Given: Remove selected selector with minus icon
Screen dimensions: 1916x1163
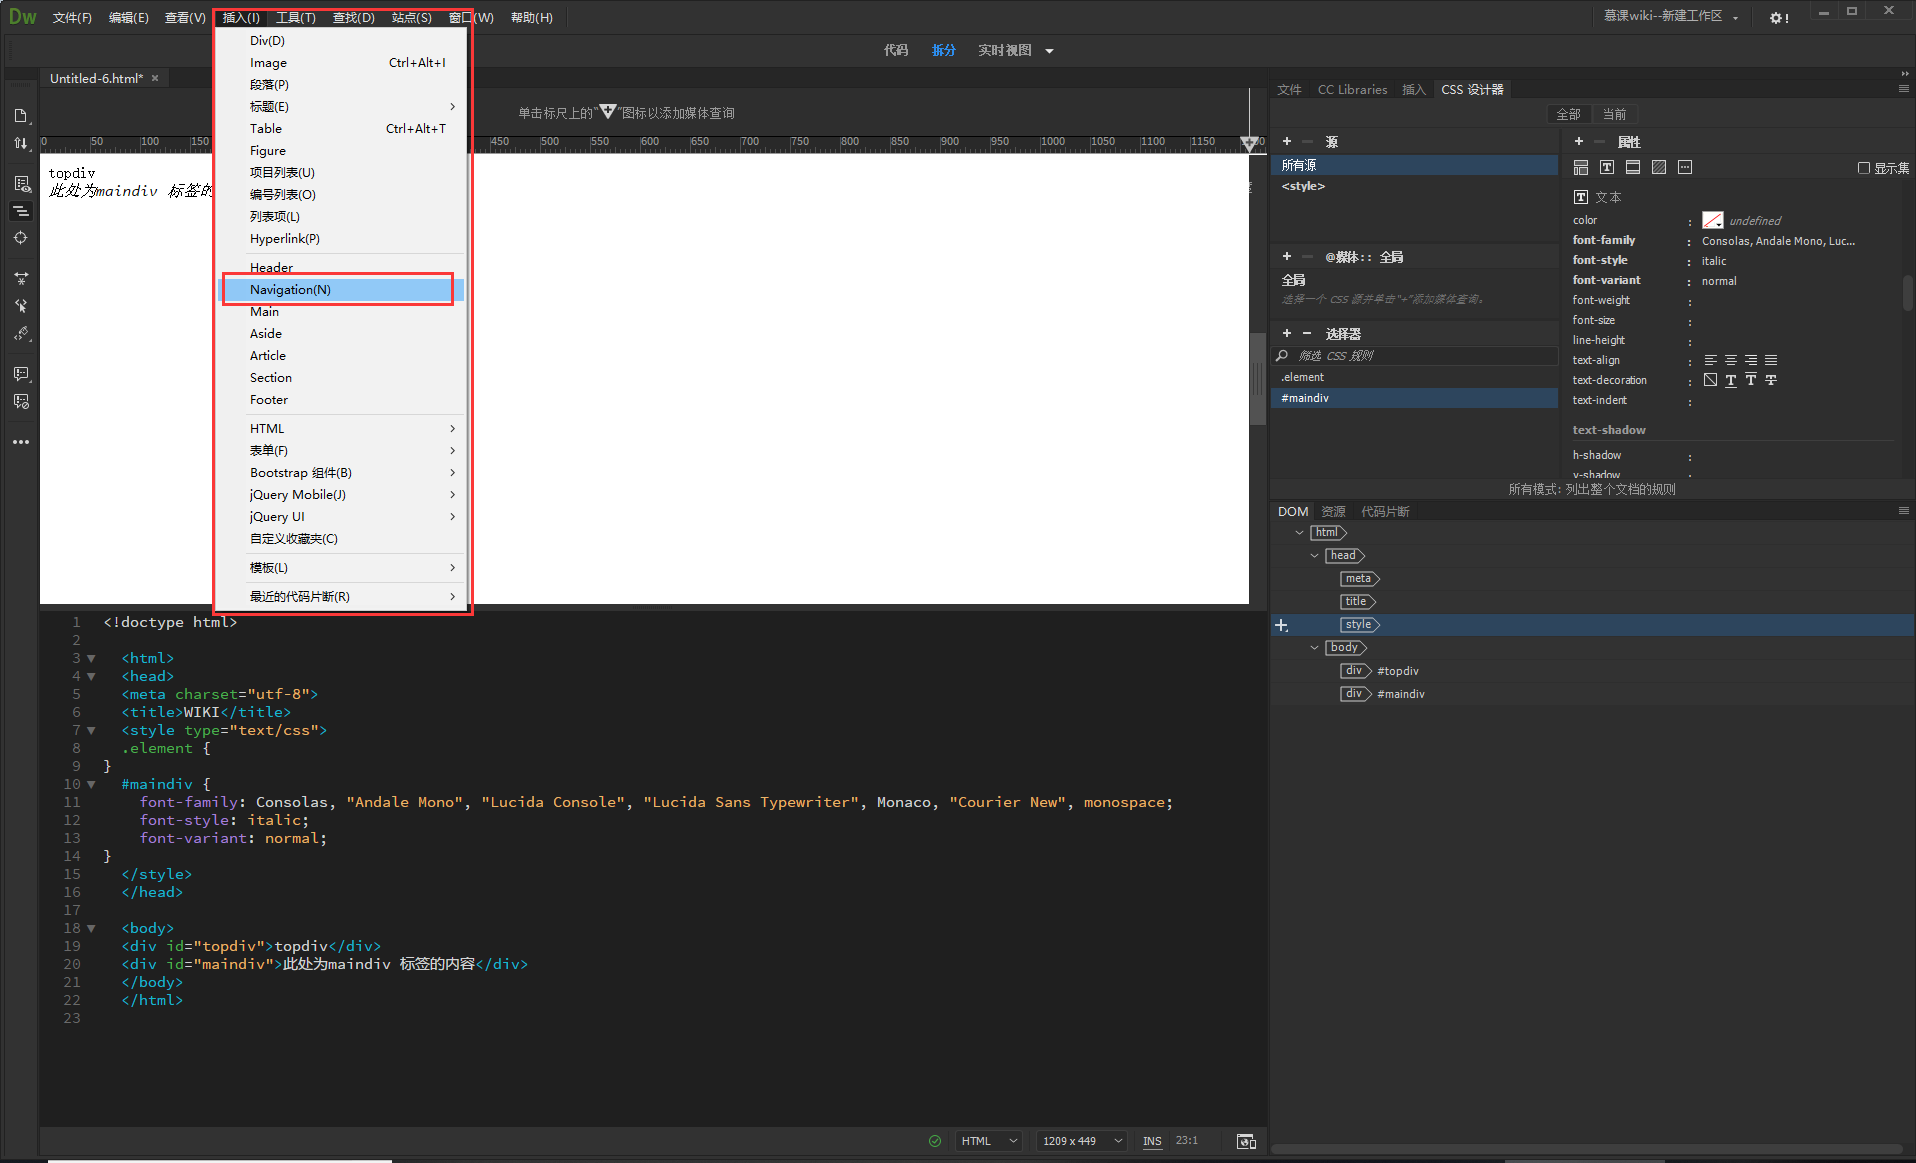Looking at the screenshot, I should (1307, 333).
